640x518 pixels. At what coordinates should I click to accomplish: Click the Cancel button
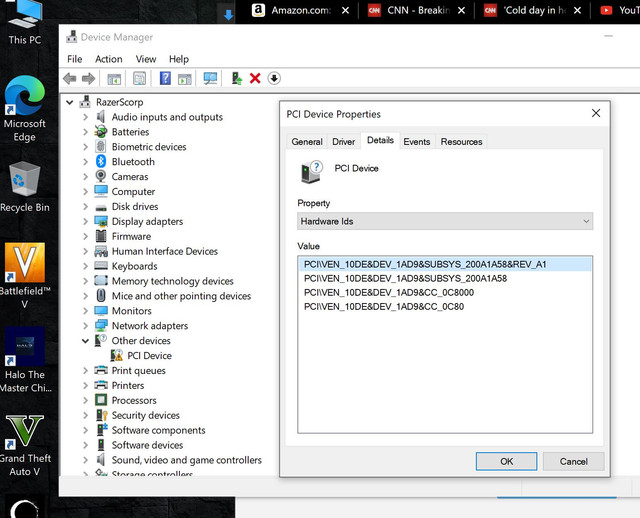573,461
